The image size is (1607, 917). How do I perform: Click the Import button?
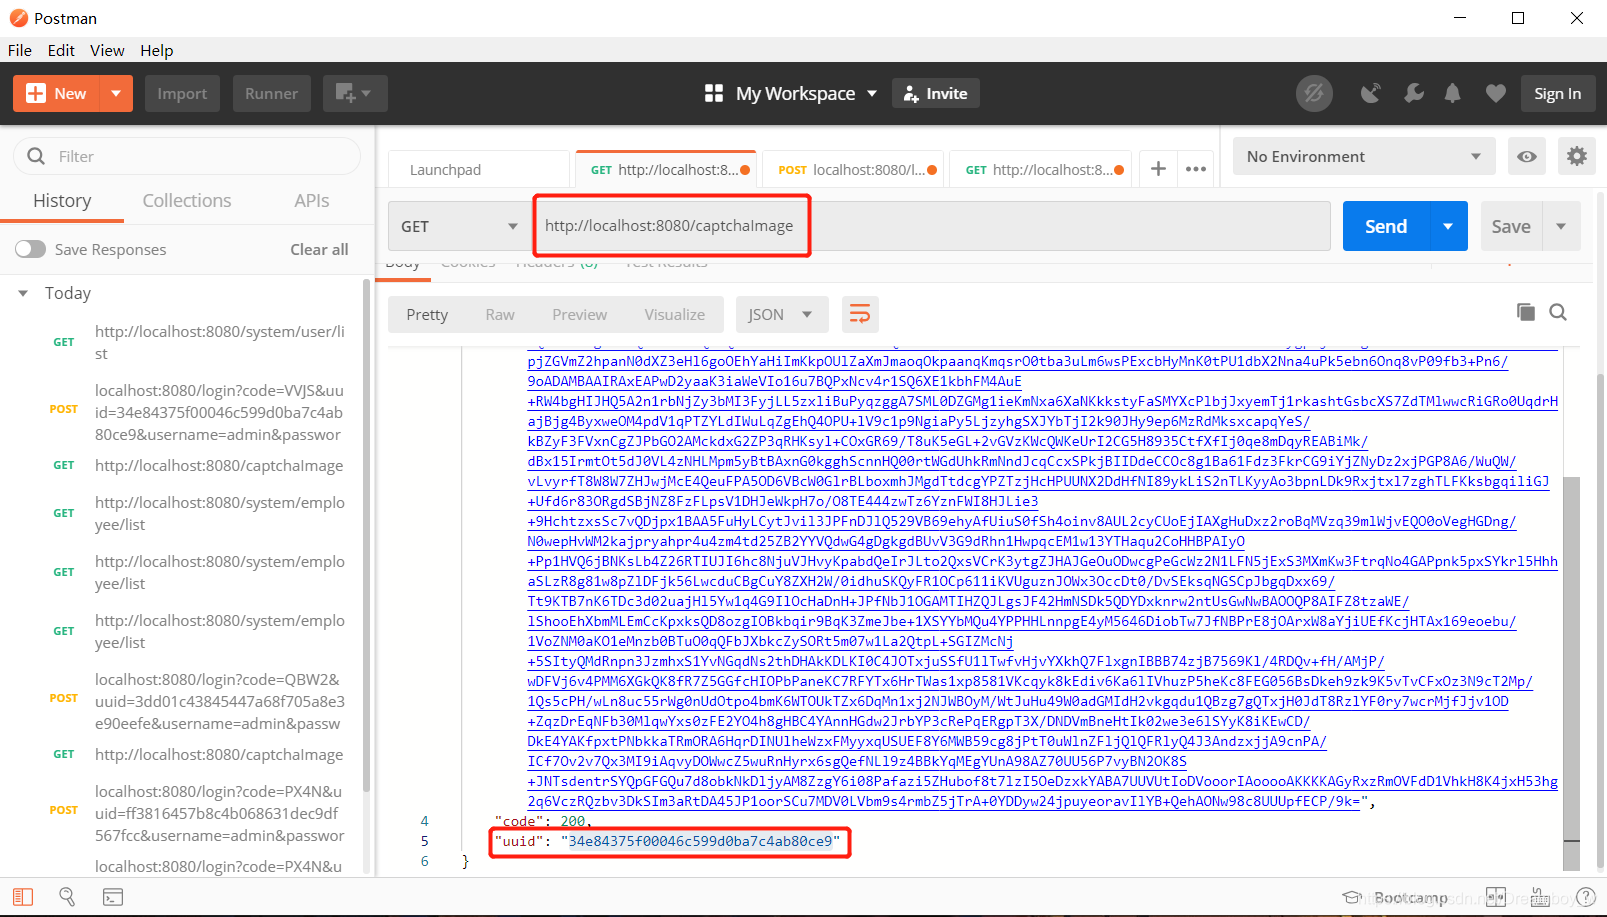coord(182,94)
